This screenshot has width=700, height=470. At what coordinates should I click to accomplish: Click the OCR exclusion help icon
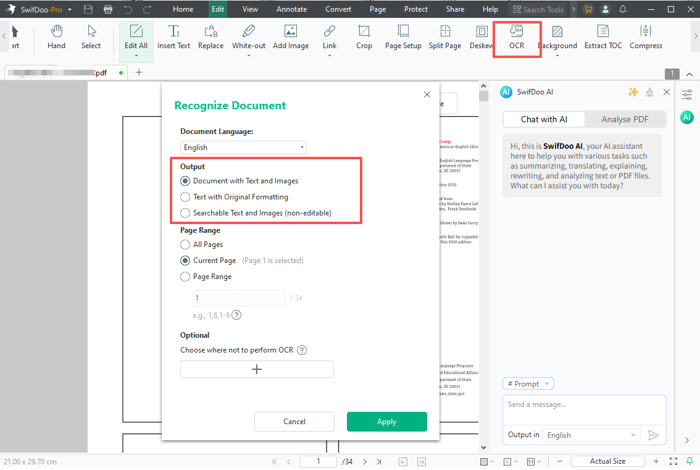[x=302, y=350]
